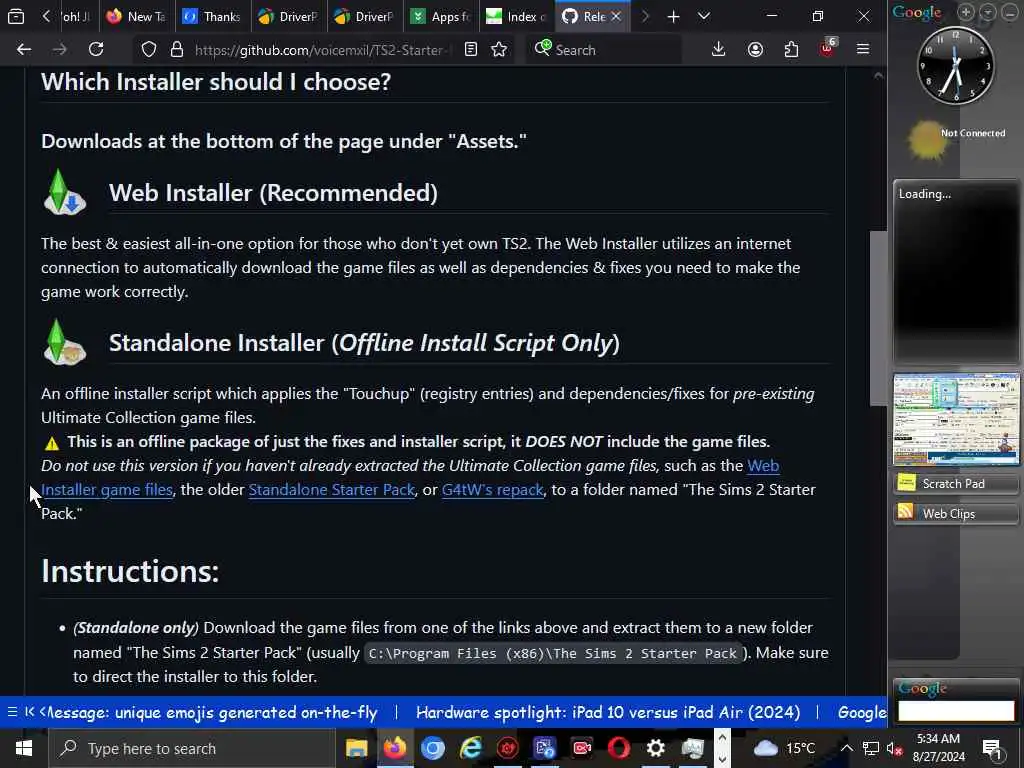Open the red Opera icon on taskbar

pyautogui.click(x=618, y=748)
